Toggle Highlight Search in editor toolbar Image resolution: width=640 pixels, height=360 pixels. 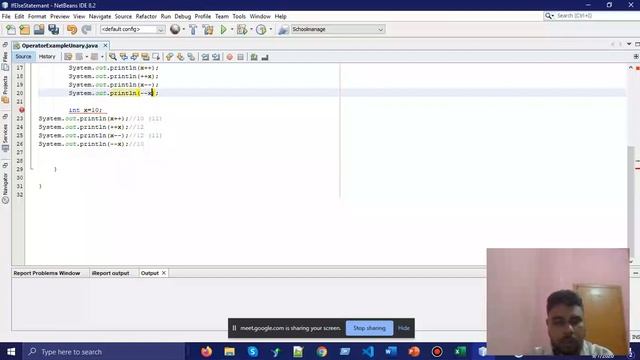tap(145, 57)
